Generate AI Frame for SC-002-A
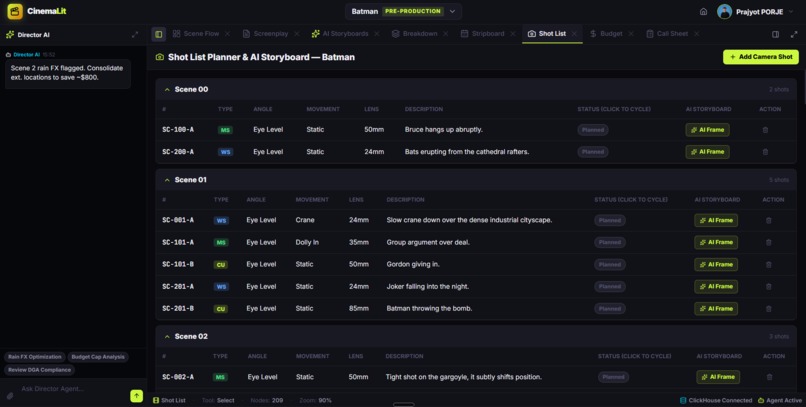The height and width of the screenshot is (407, 806). [718, 377]
